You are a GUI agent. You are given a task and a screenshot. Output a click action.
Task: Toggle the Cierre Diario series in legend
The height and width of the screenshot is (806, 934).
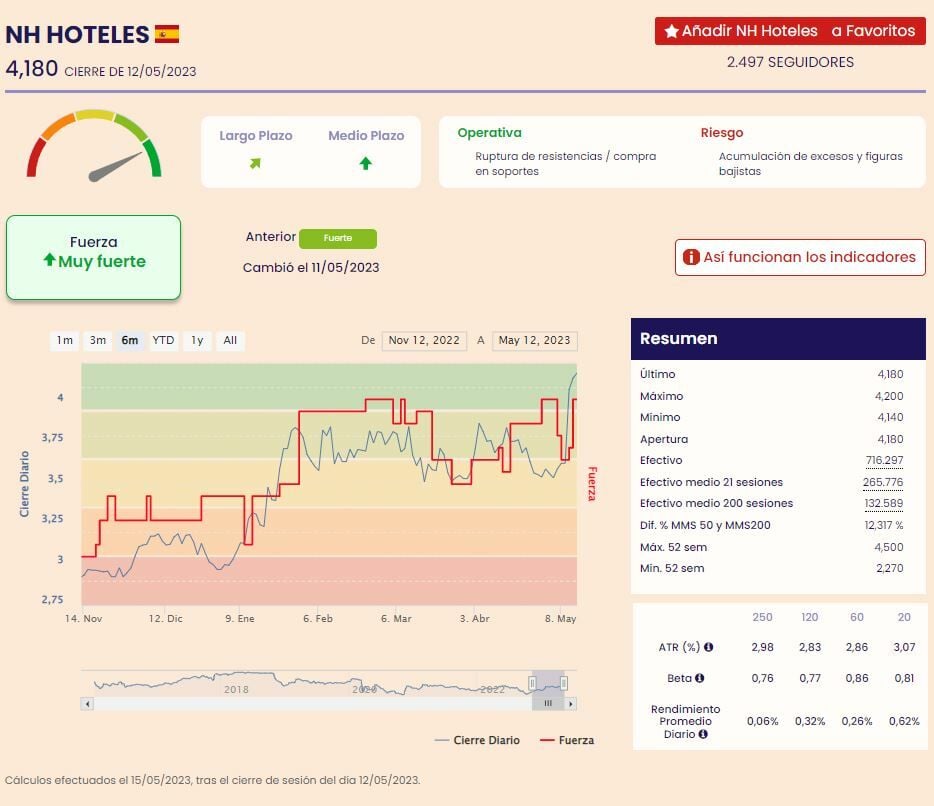478,740
